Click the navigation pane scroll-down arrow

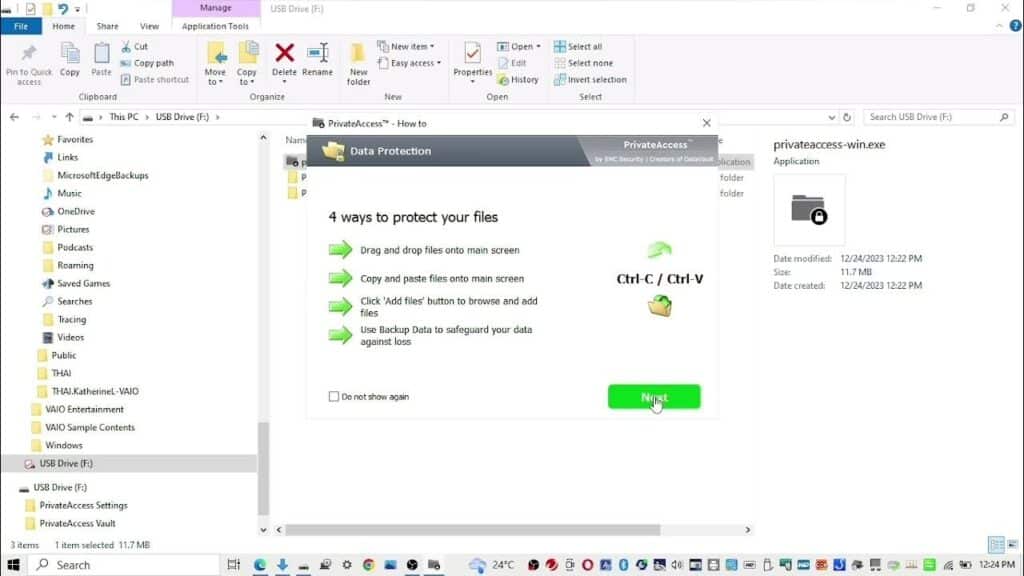(x=263, y=530)
